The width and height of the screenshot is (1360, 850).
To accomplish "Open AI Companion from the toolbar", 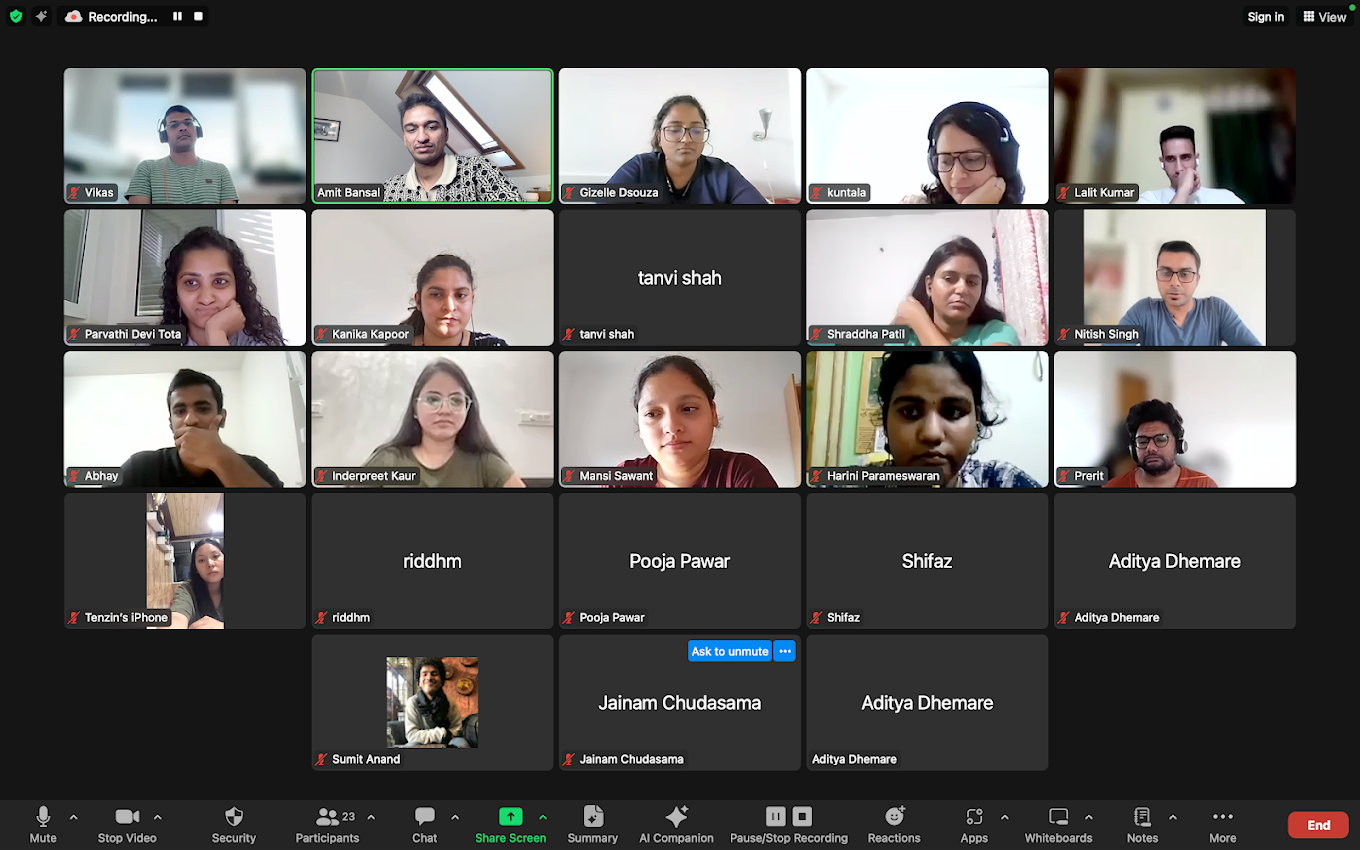I will click(x=676, y=825).
